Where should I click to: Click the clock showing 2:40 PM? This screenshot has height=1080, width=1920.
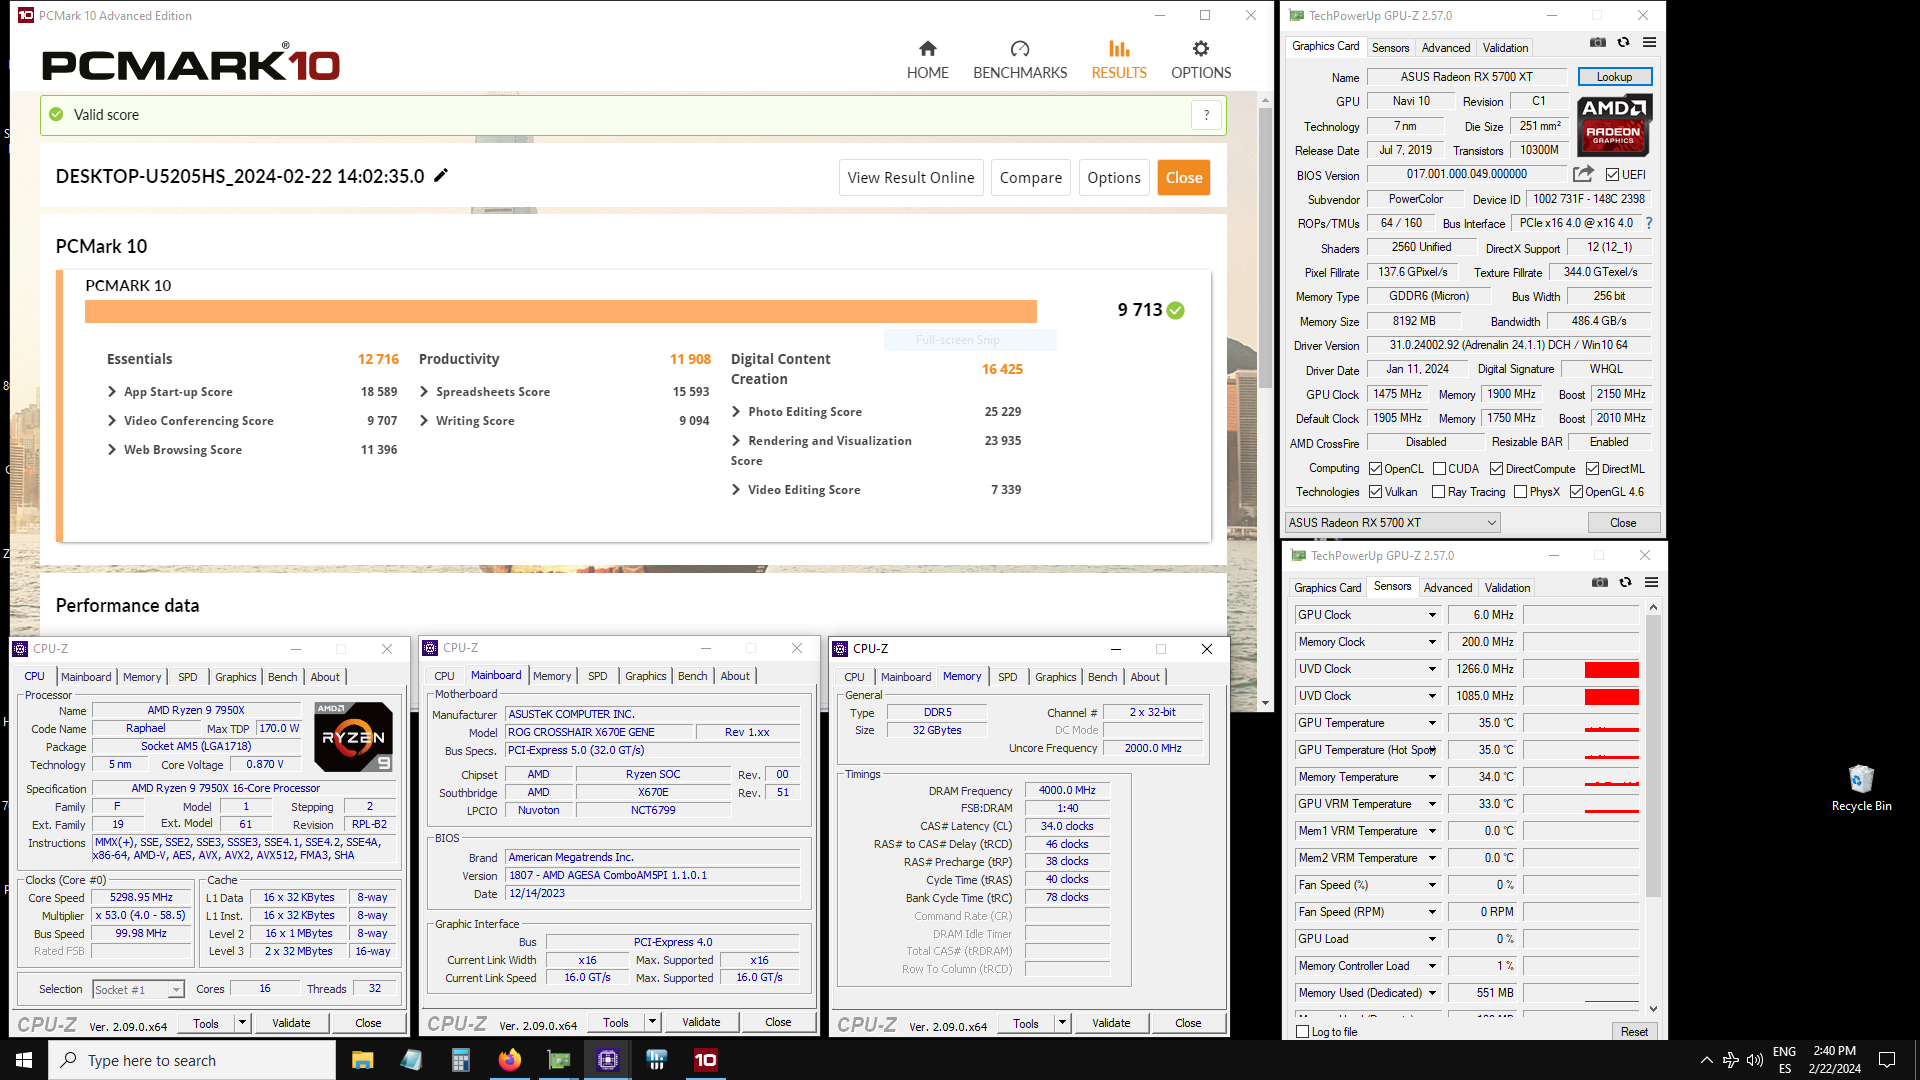pyautogui.click(x=1834, y=1051)
